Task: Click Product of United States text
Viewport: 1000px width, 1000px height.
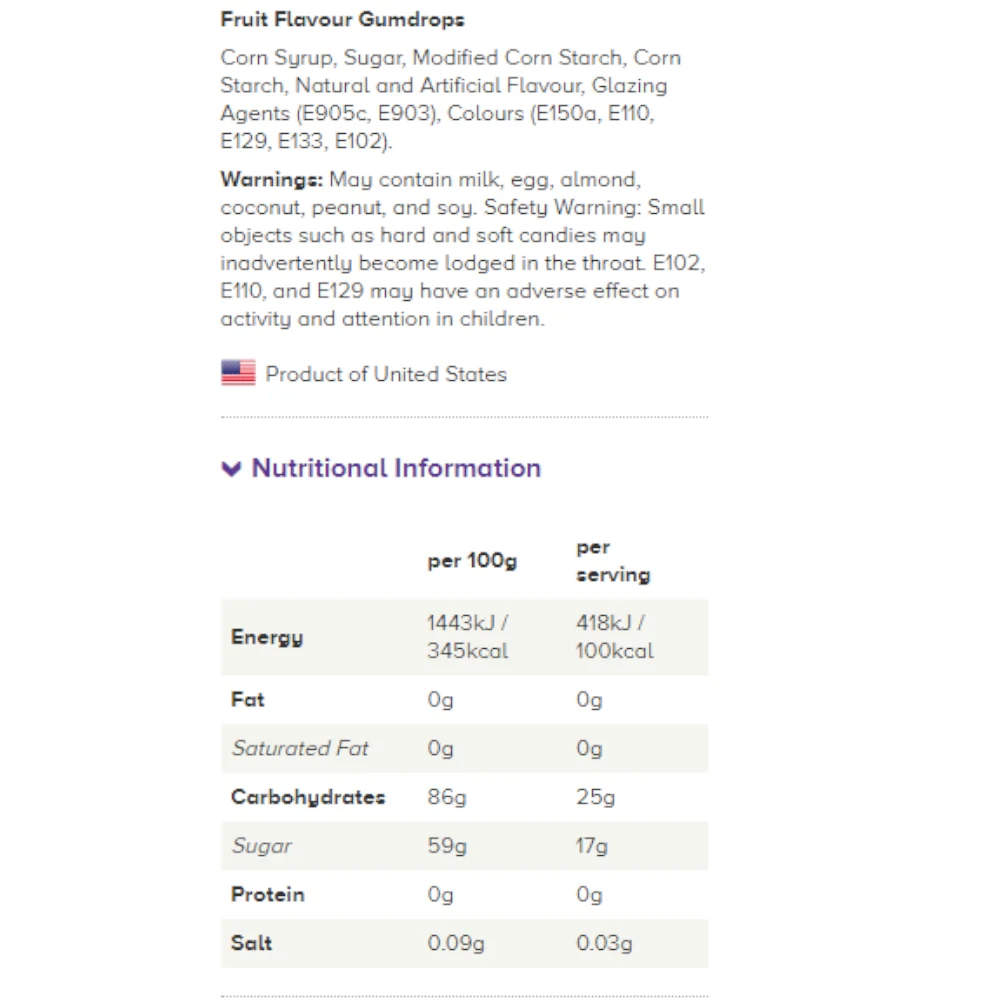Action: (x=386, y=374)
